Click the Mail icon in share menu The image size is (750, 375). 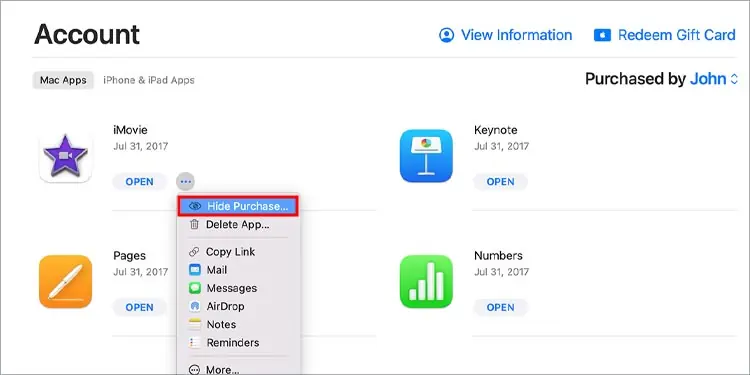click(195, 270)
